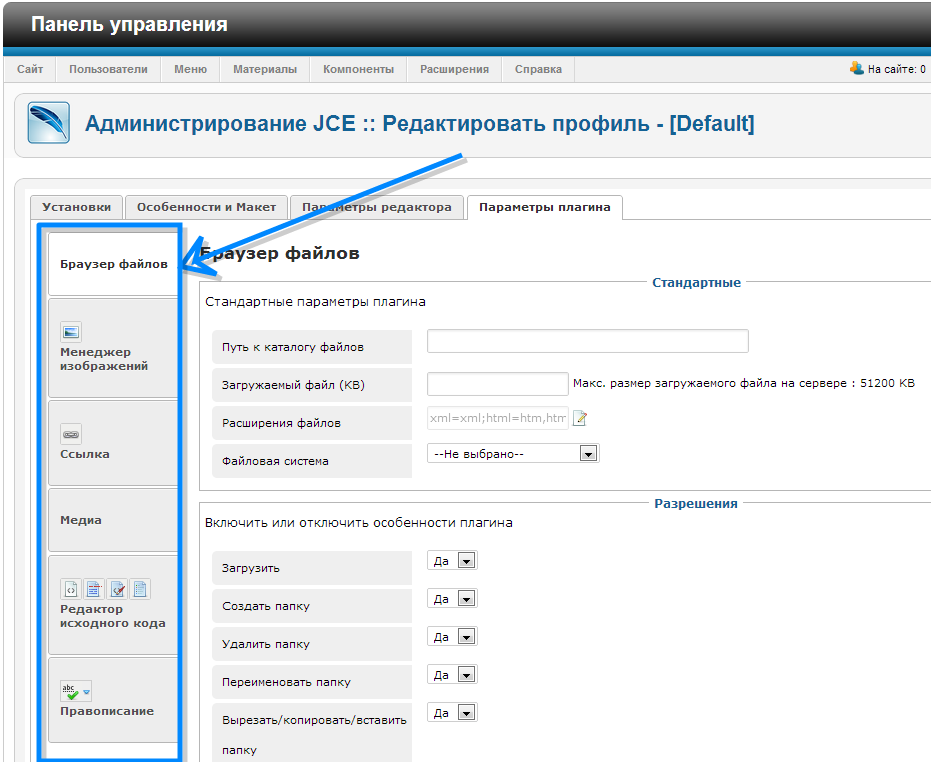Click the last source code editor icon
This screenshot has height=762, width=931.
click(x=141, y=589)
